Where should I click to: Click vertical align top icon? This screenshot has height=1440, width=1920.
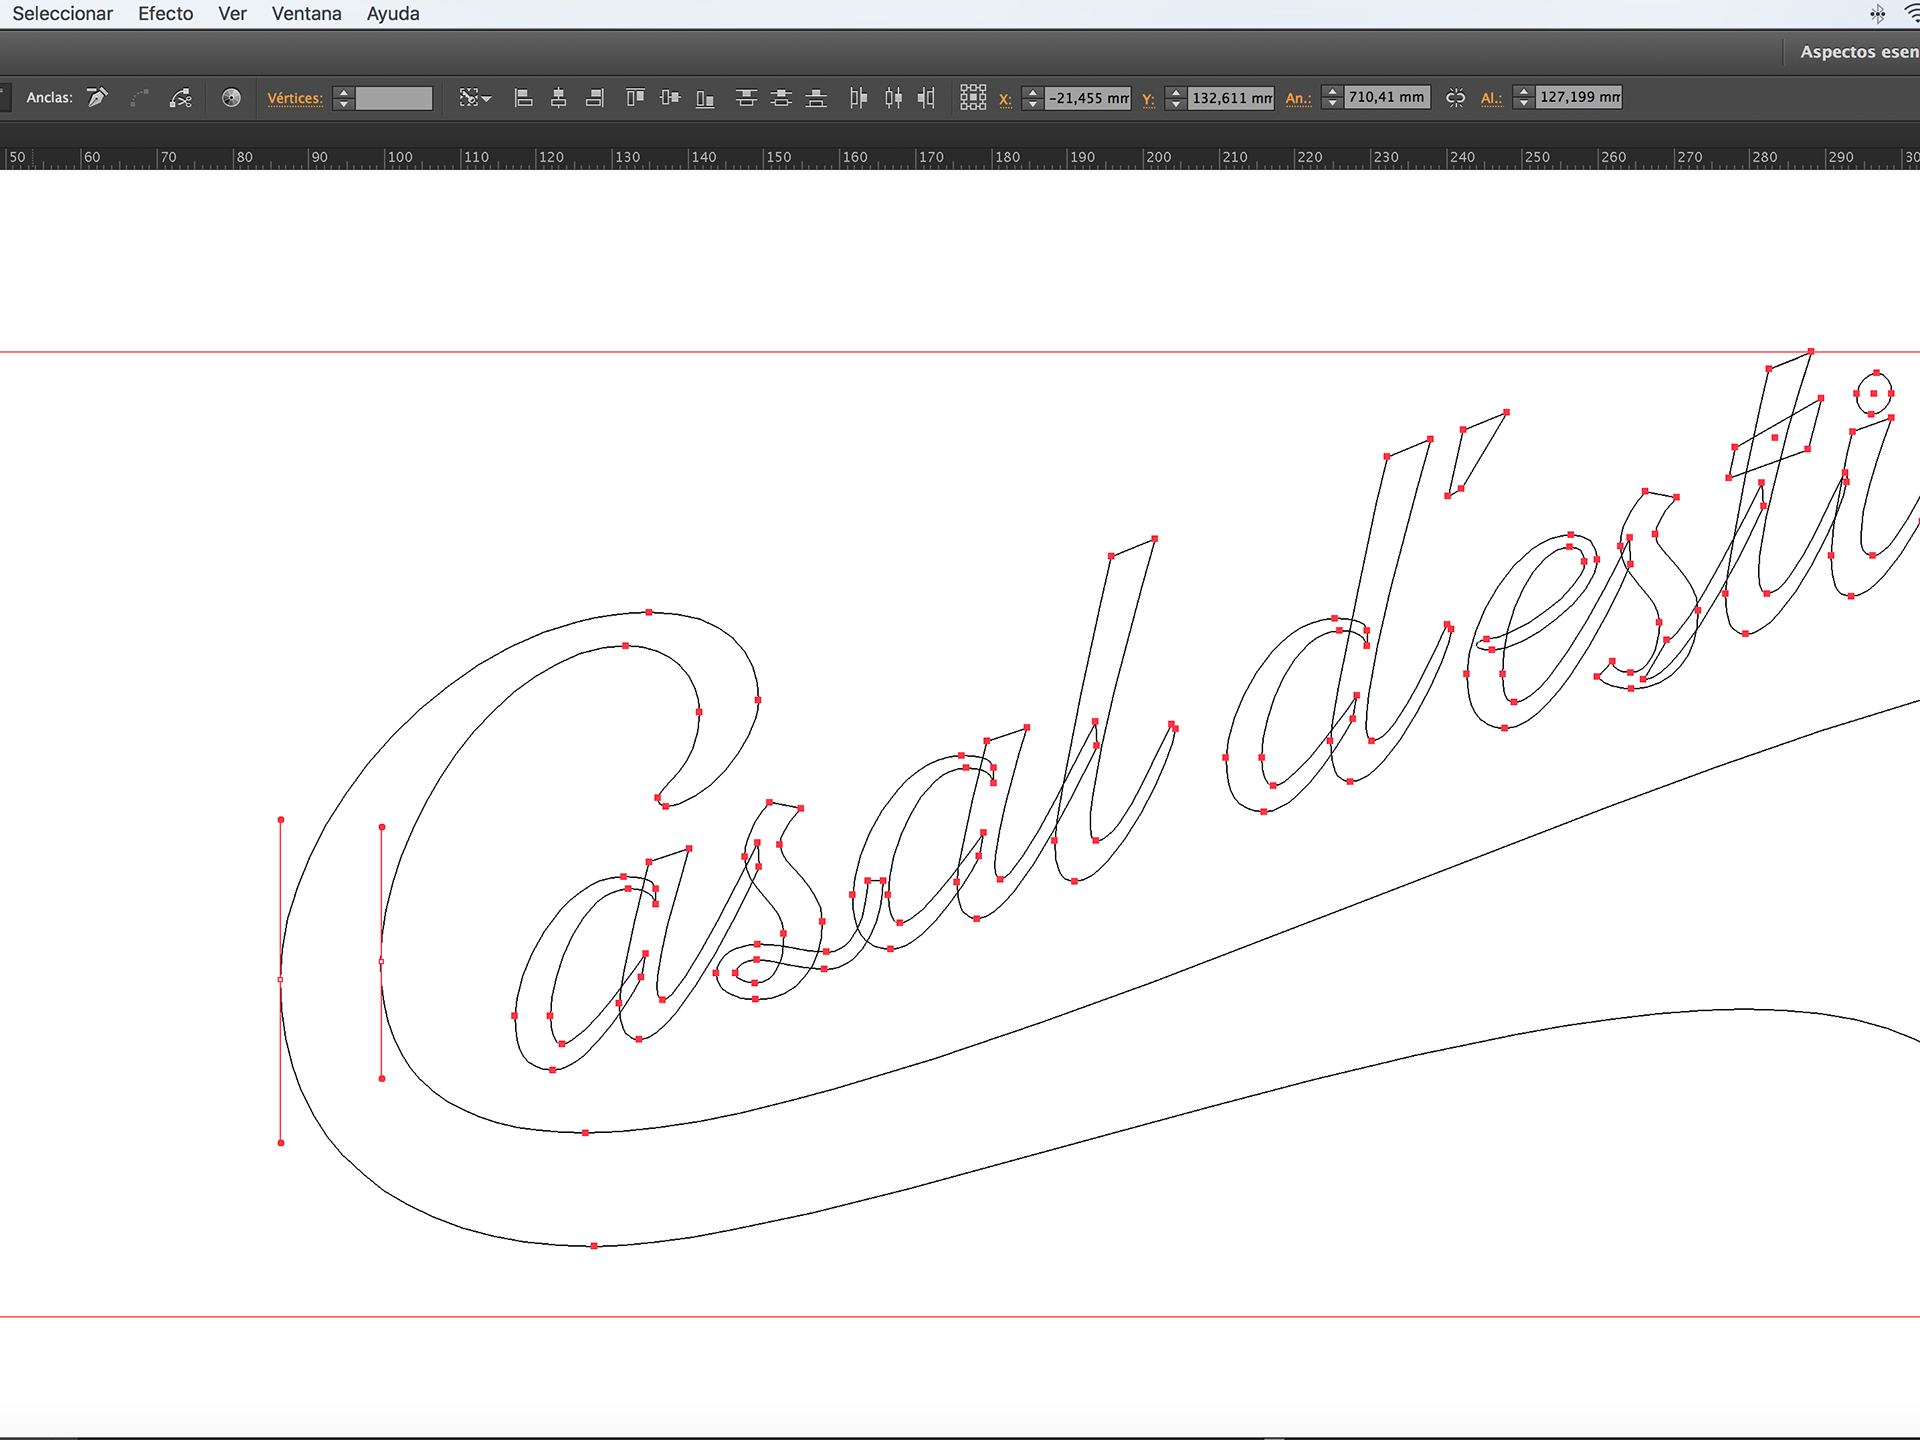[x=635, y=97]
